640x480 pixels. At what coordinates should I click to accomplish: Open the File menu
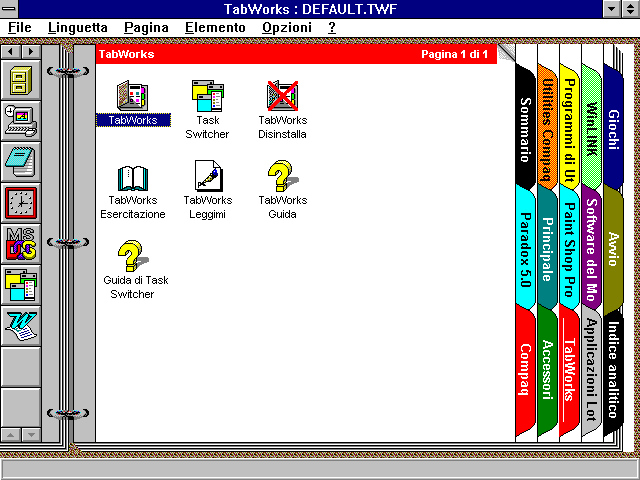20,28
